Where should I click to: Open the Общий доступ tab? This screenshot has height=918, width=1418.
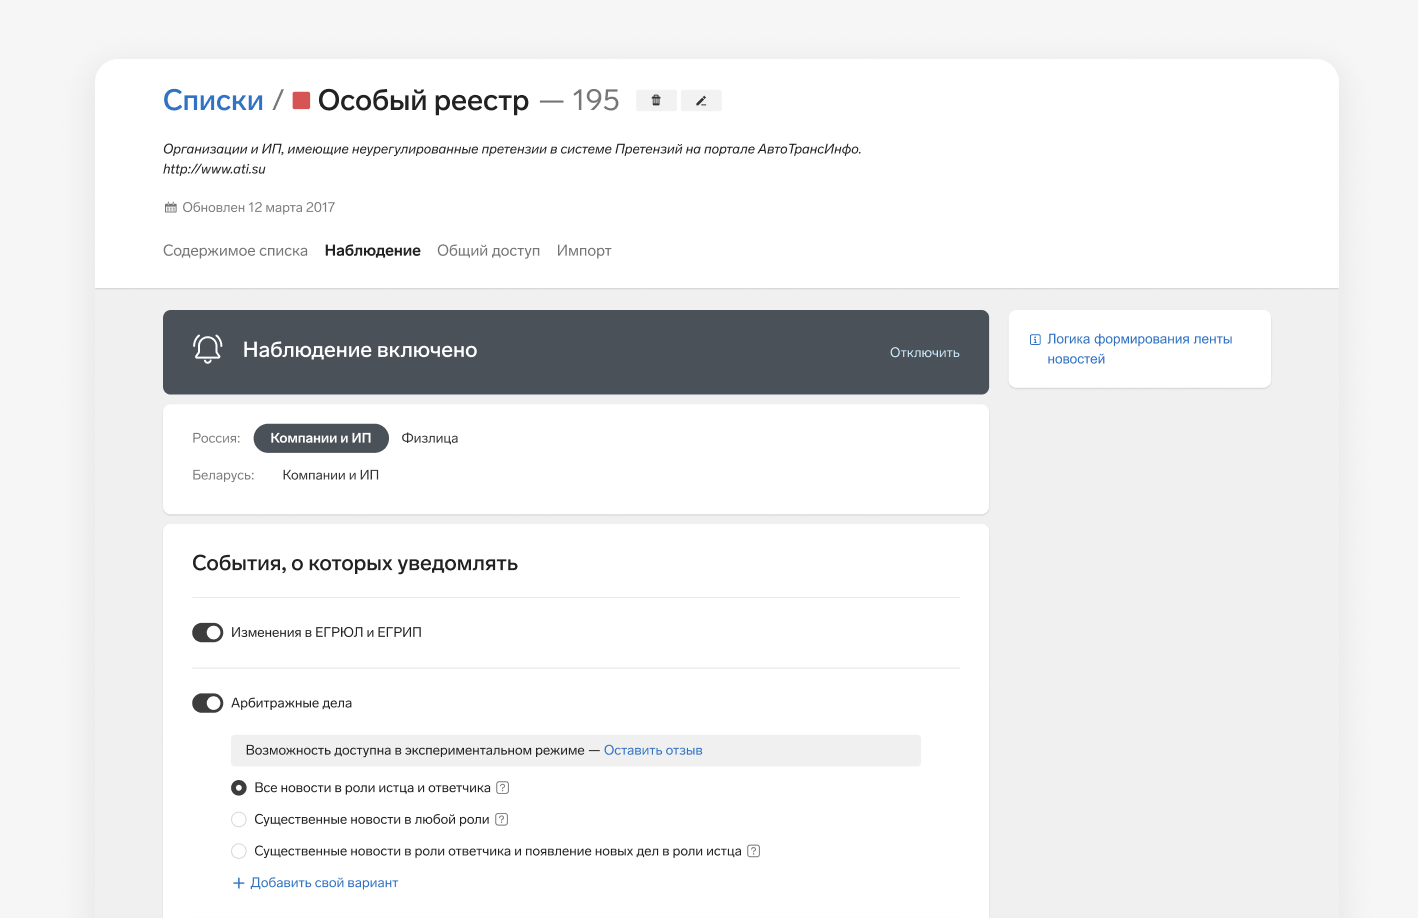[488, 251]
